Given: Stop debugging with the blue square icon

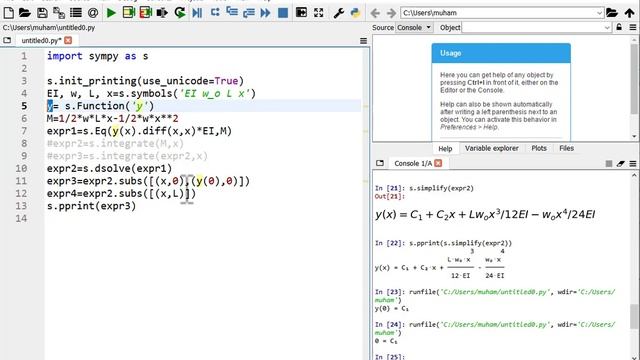Looking at the screenshot, I should coord(282,13).
